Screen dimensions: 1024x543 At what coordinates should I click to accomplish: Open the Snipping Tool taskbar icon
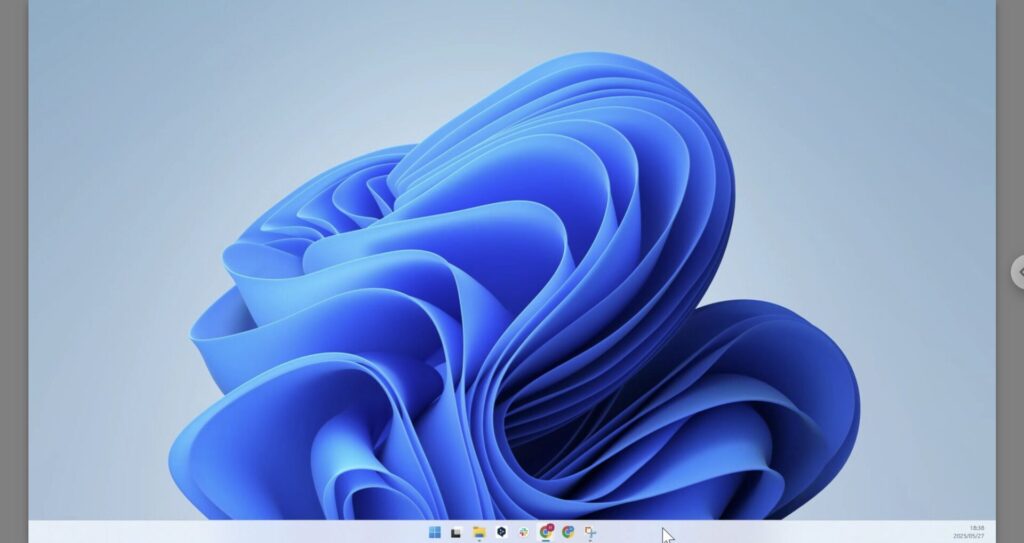tap(590, 533)
